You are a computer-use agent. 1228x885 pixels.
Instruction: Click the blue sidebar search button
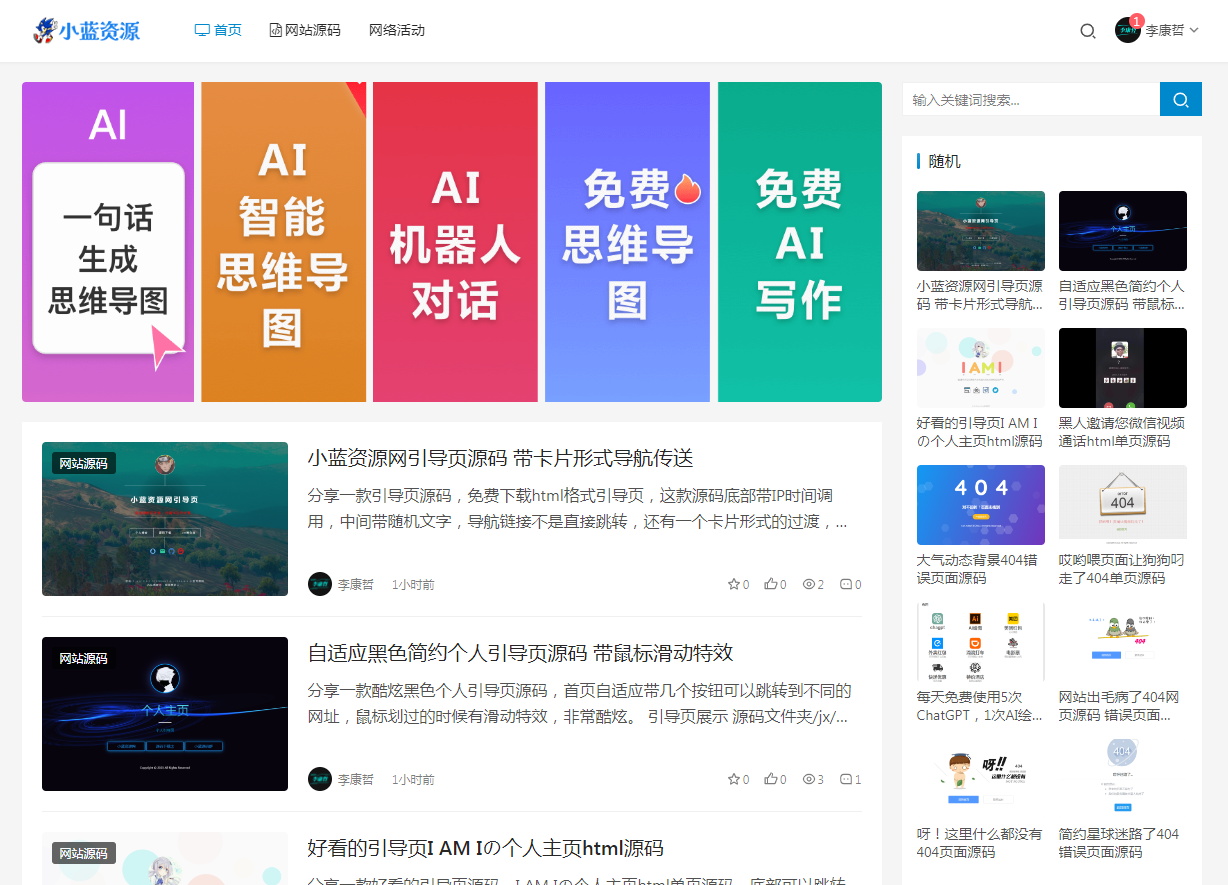1181,99
